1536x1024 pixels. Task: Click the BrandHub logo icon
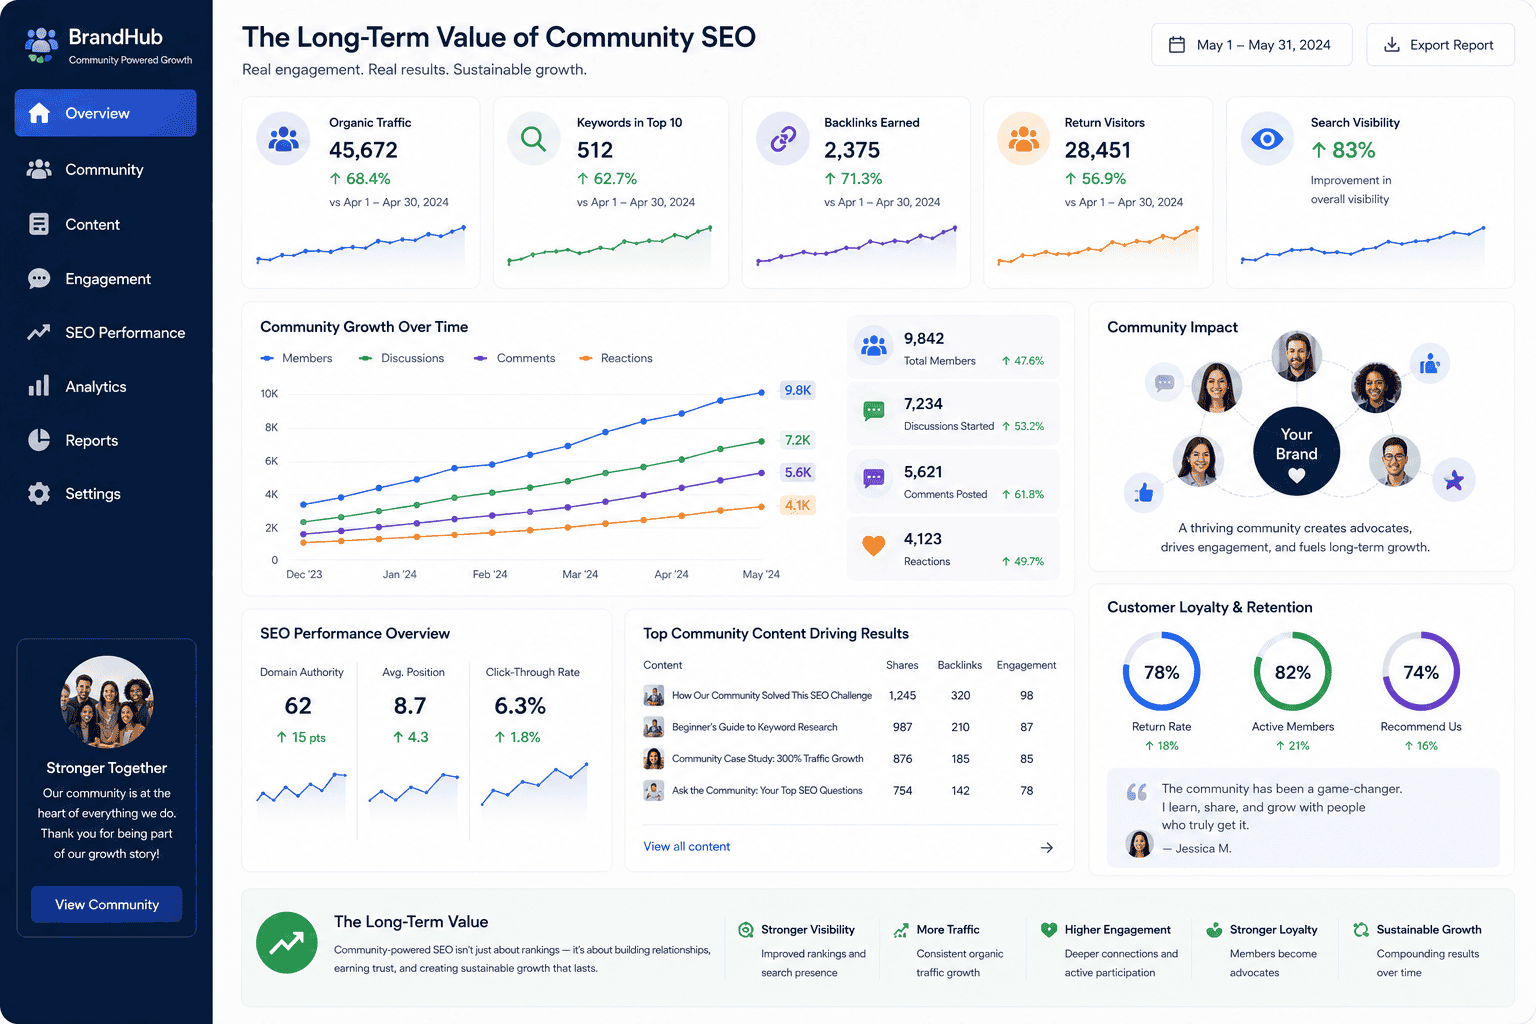[x=41, y=45]
